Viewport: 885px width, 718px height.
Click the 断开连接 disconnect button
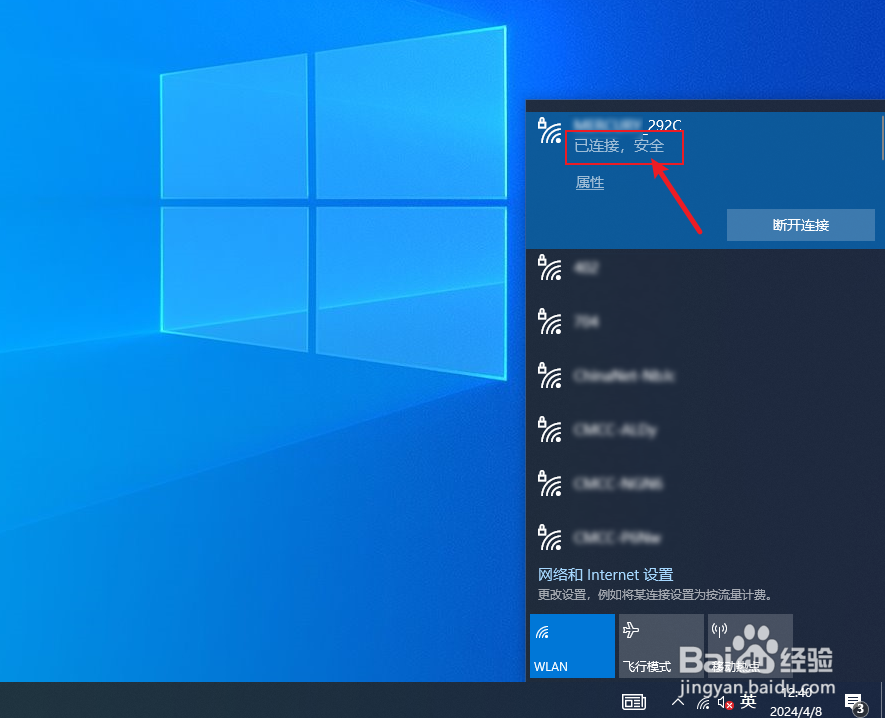pos(800,225)
